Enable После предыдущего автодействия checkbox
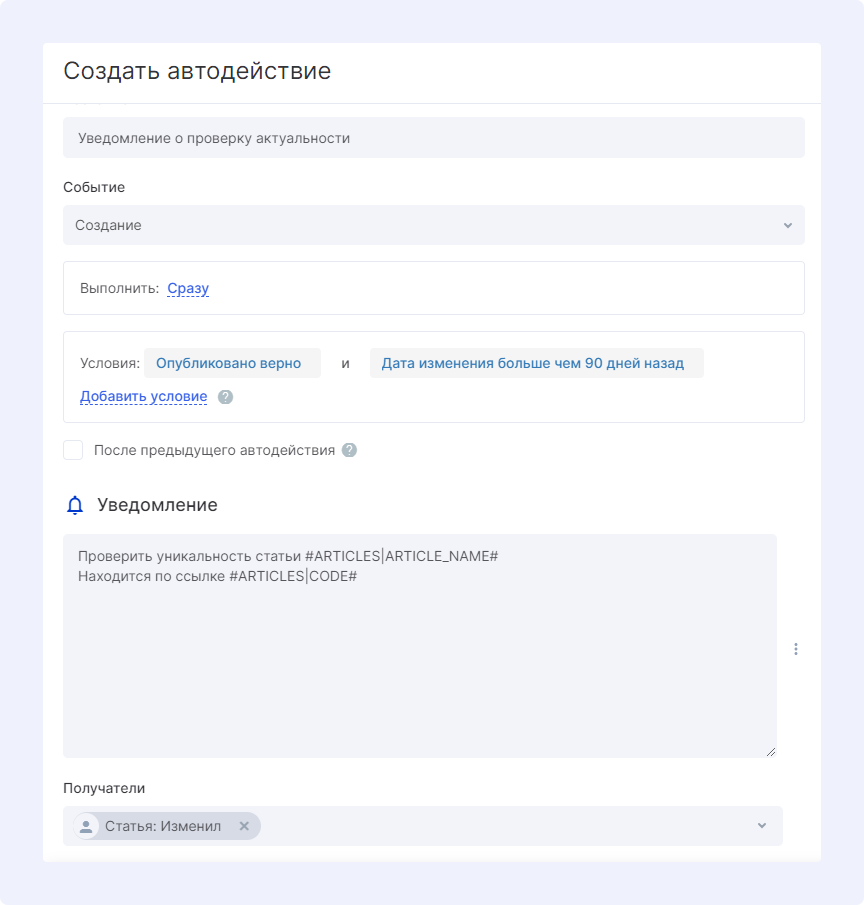864x905 pixels. coord(73,450)
